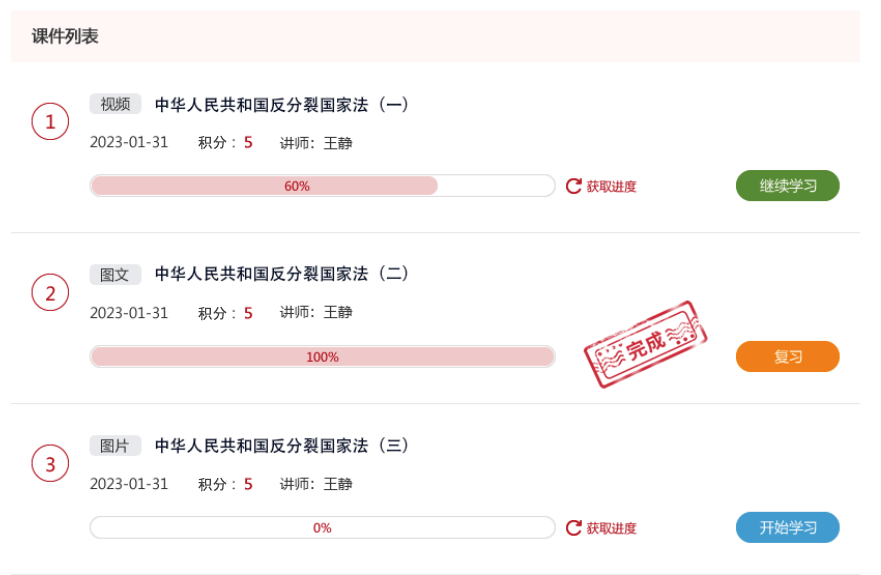The width and height of the screenshot is (881, 575).
Task: Continue learning with the green 继续学习 button
Action: pyautogui.click(x=788, y=185)
